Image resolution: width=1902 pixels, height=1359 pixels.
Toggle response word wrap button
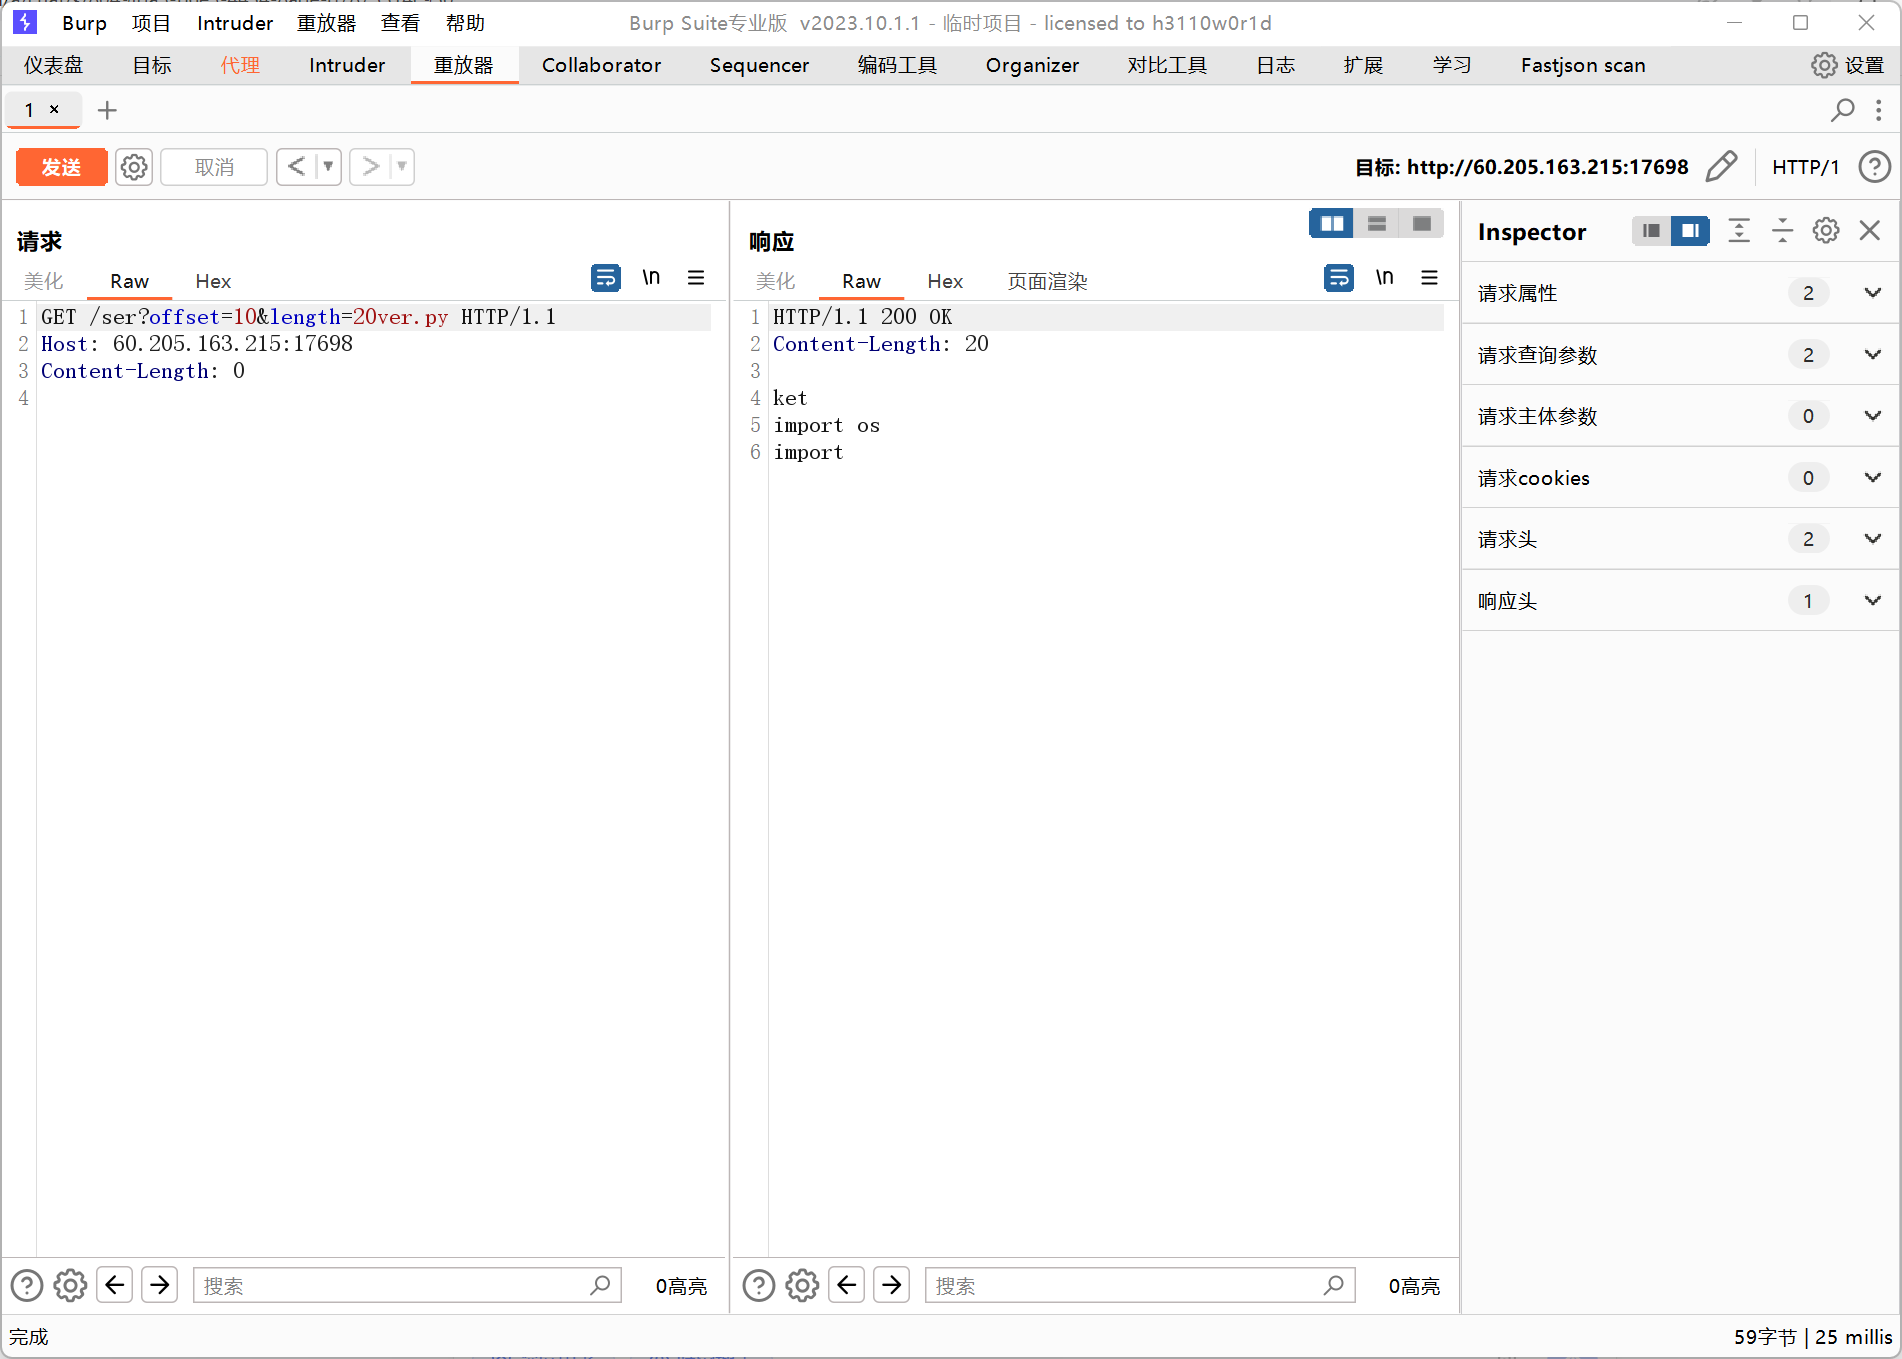tap(1339, 278)
